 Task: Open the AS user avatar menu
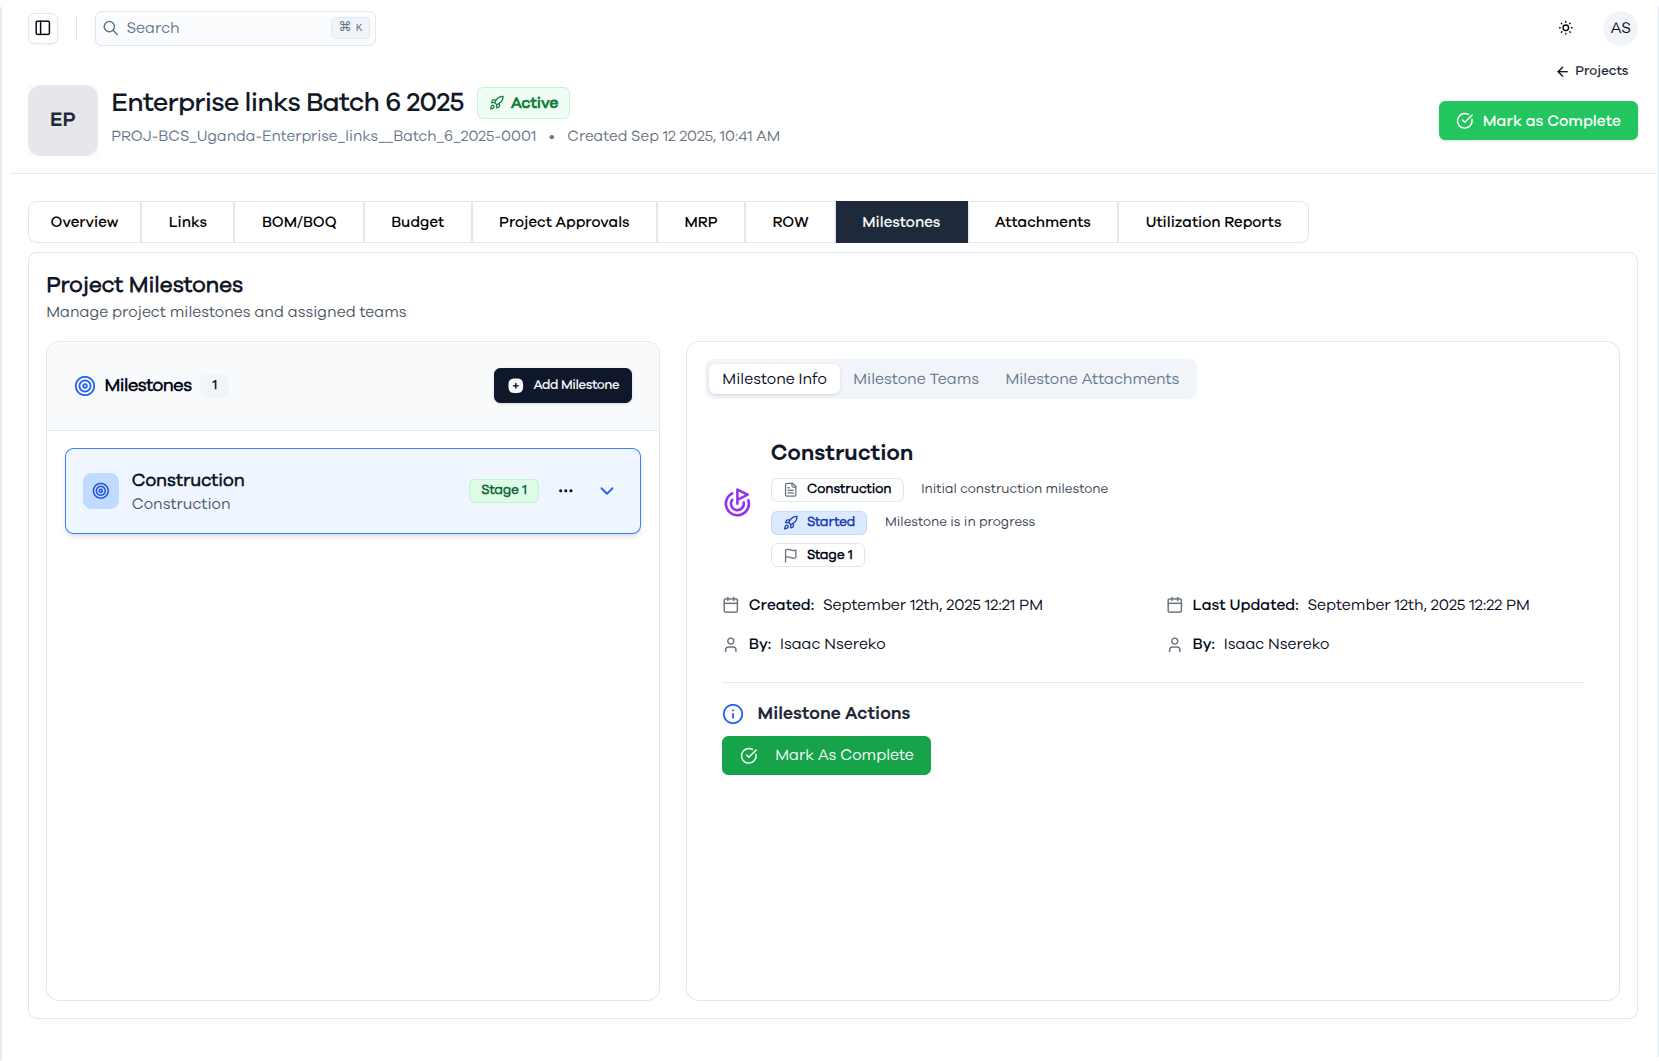pos(1620,28)
